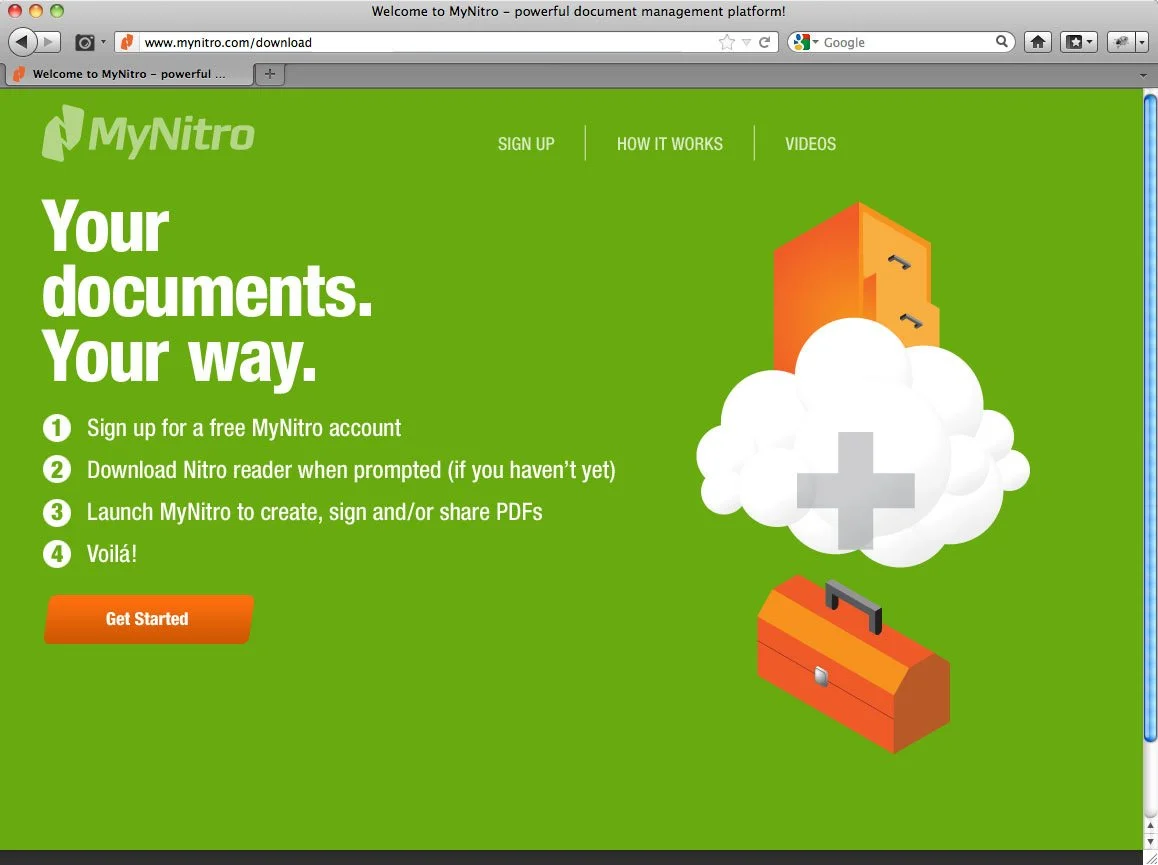Viewport: 1158px width, 865px height.
Task: Click the vertical page scrollbar thumb
Action: 1150,417
